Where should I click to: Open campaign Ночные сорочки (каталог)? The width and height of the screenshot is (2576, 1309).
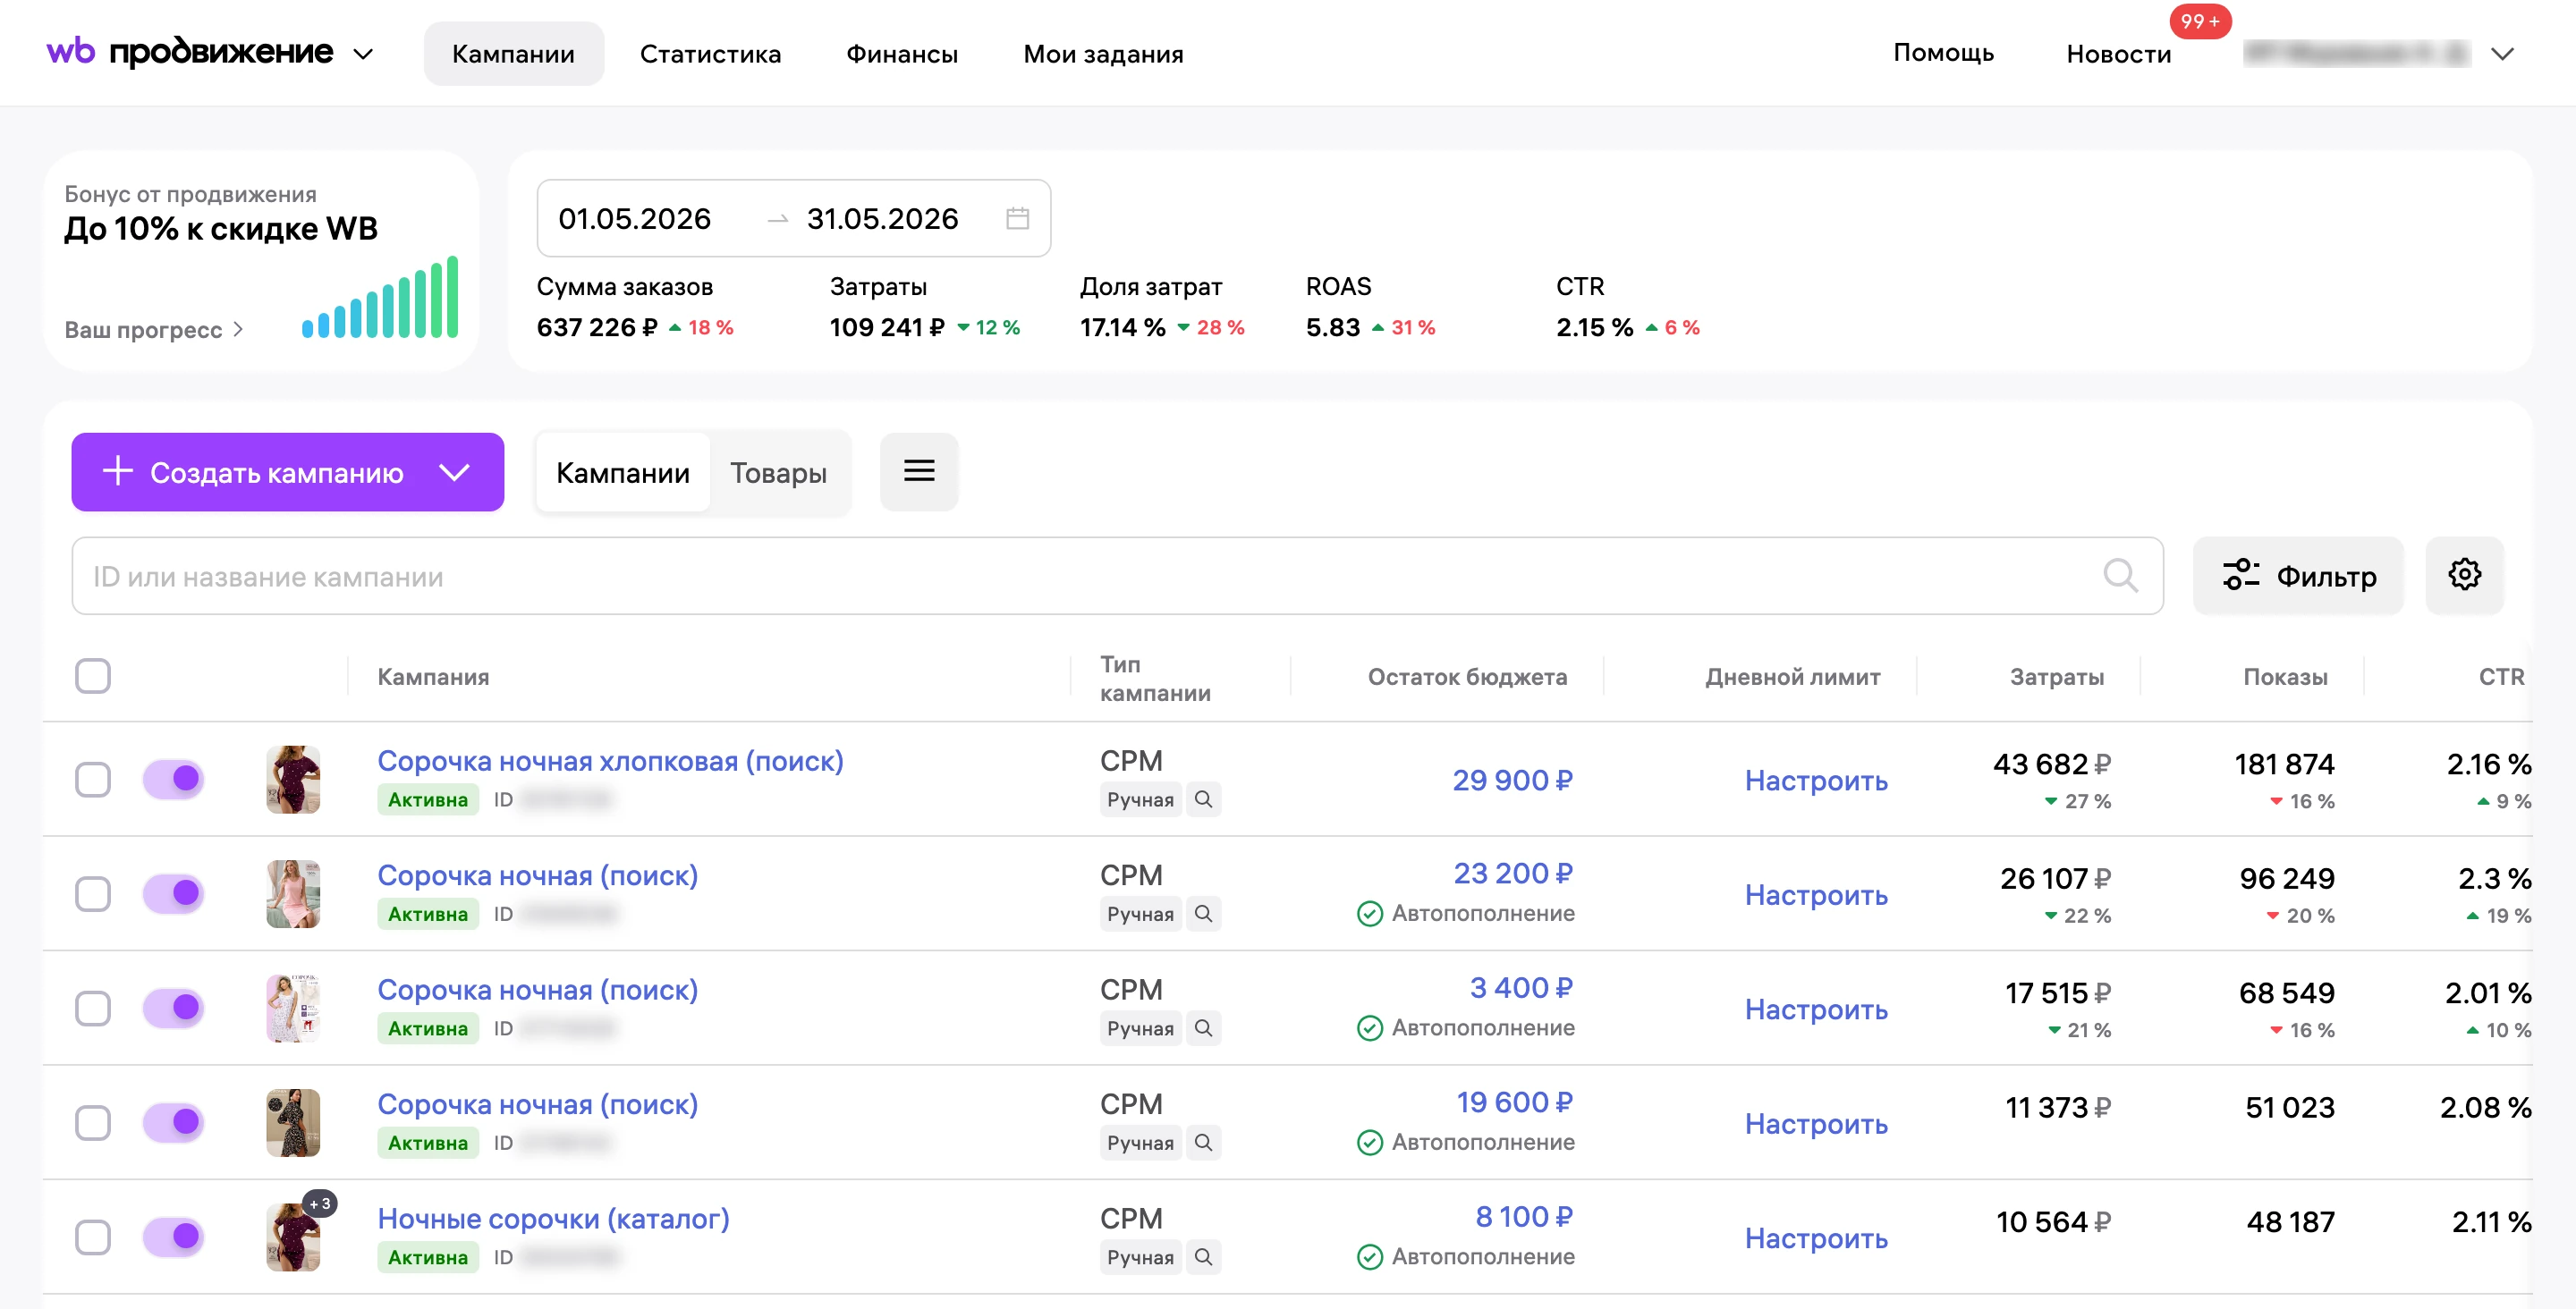553,1218
